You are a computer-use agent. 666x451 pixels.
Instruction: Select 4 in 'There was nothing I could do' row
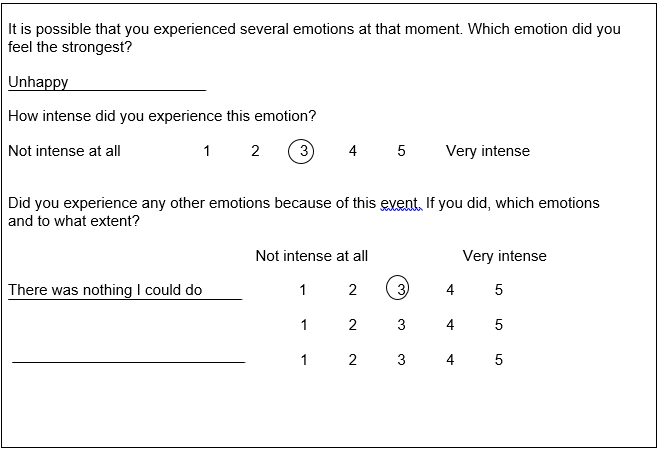(x=450, y=290)
